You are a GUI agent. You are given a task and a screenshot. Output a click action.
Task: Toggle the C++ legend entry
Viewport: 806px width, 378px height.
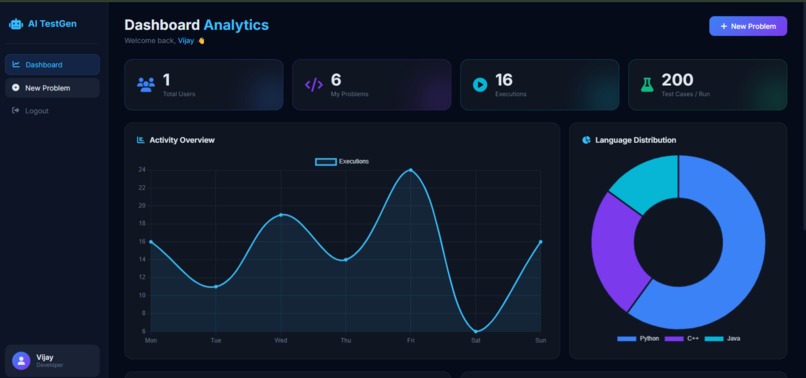pos(682,338)
